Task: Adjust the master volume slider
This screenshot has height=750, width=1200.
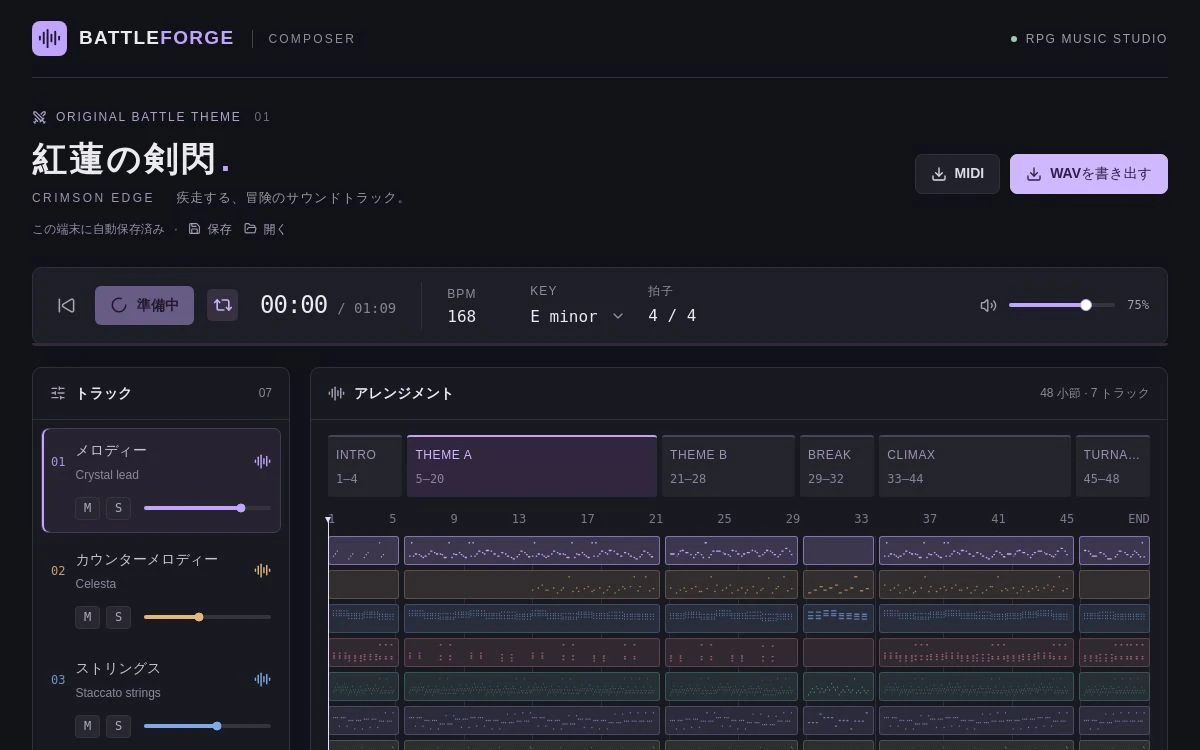Action: 1062,305
